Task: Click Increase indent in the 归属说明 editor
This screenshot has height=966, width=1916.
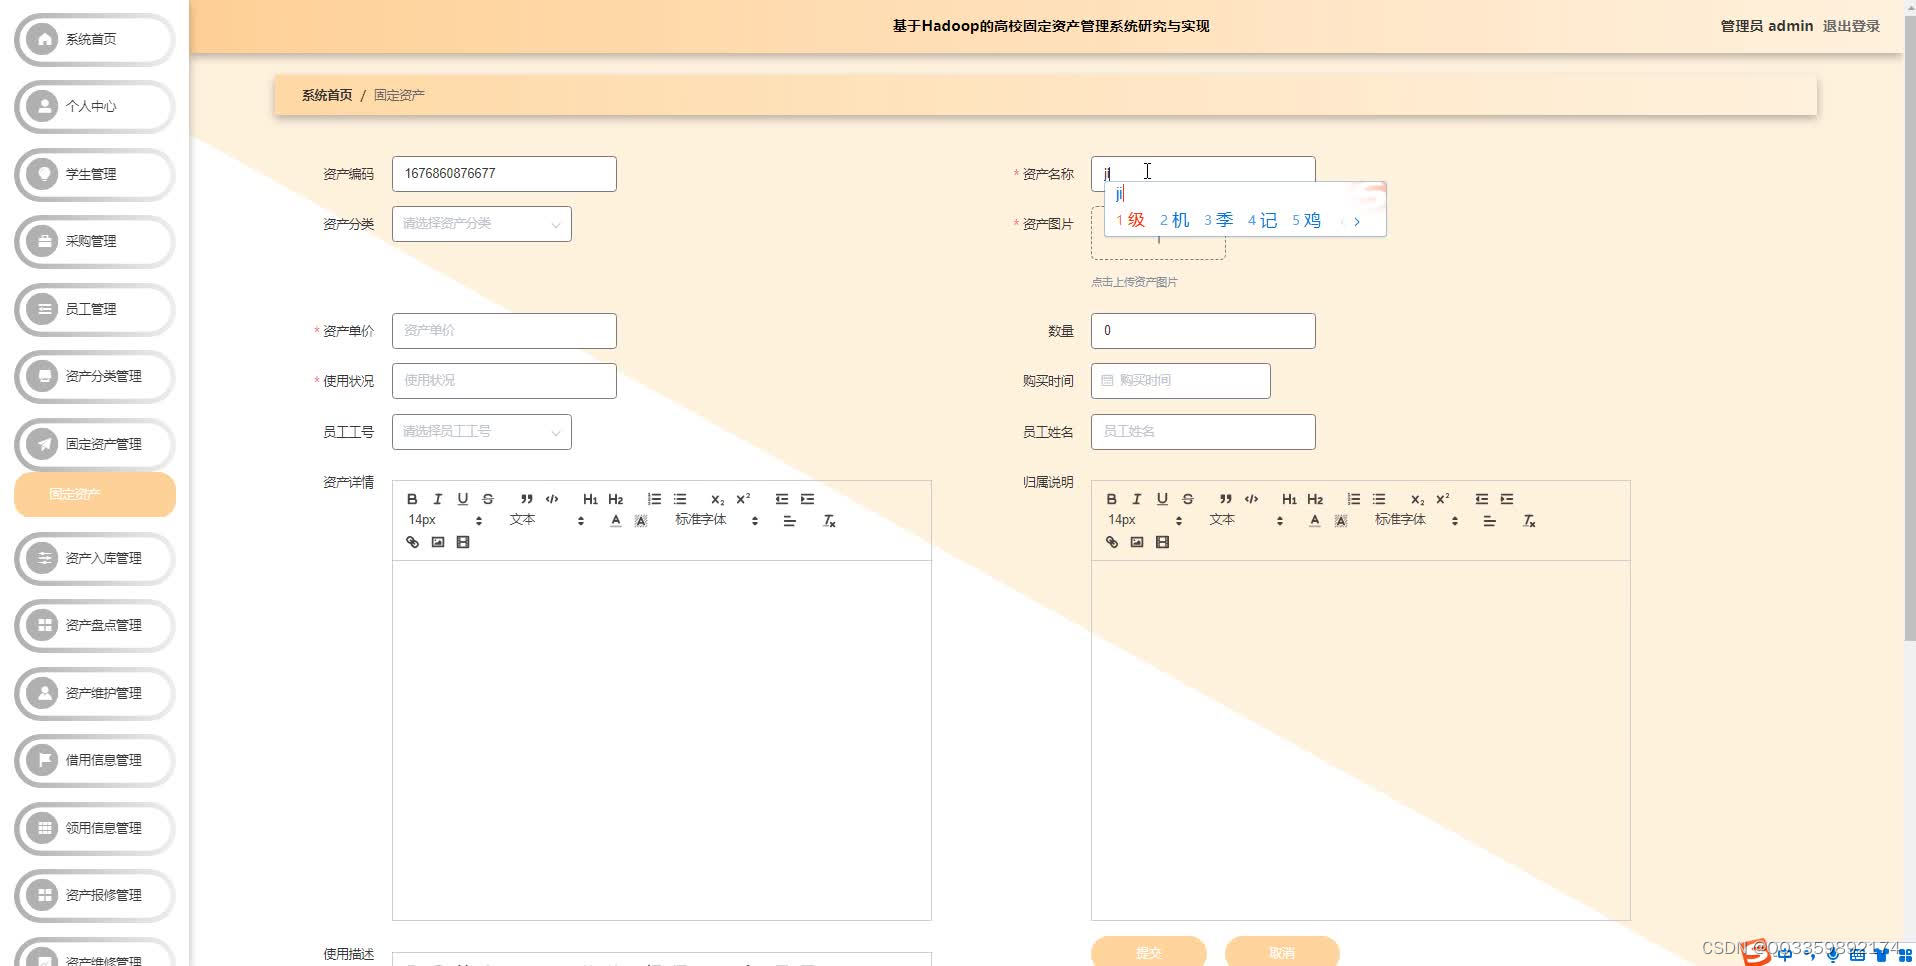Action: click(x=1507, y=499)
